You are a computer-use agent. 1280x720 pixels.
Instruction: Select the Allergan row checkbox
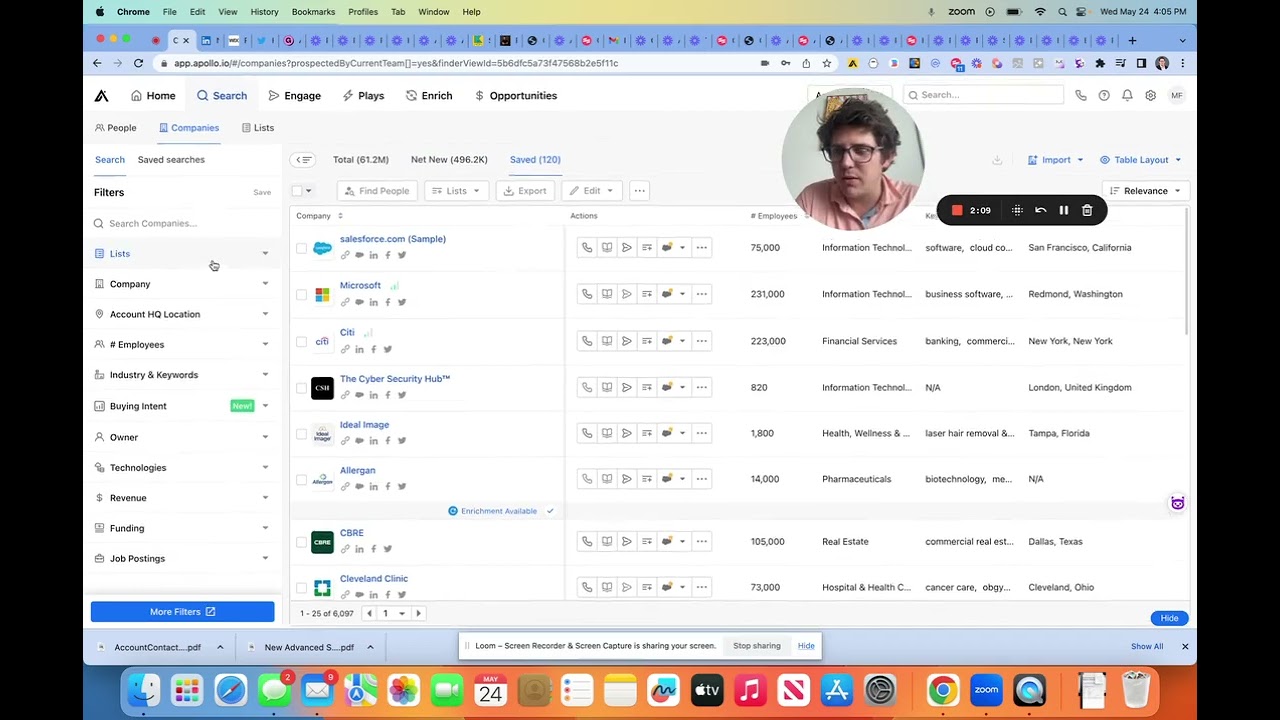[301, 479]
